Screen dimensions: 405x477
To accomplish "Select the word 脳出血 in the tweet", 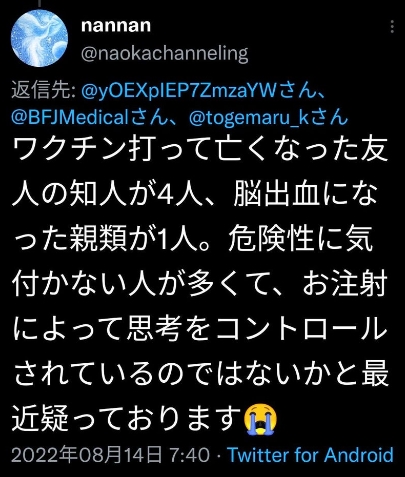I will click(276, 195).
